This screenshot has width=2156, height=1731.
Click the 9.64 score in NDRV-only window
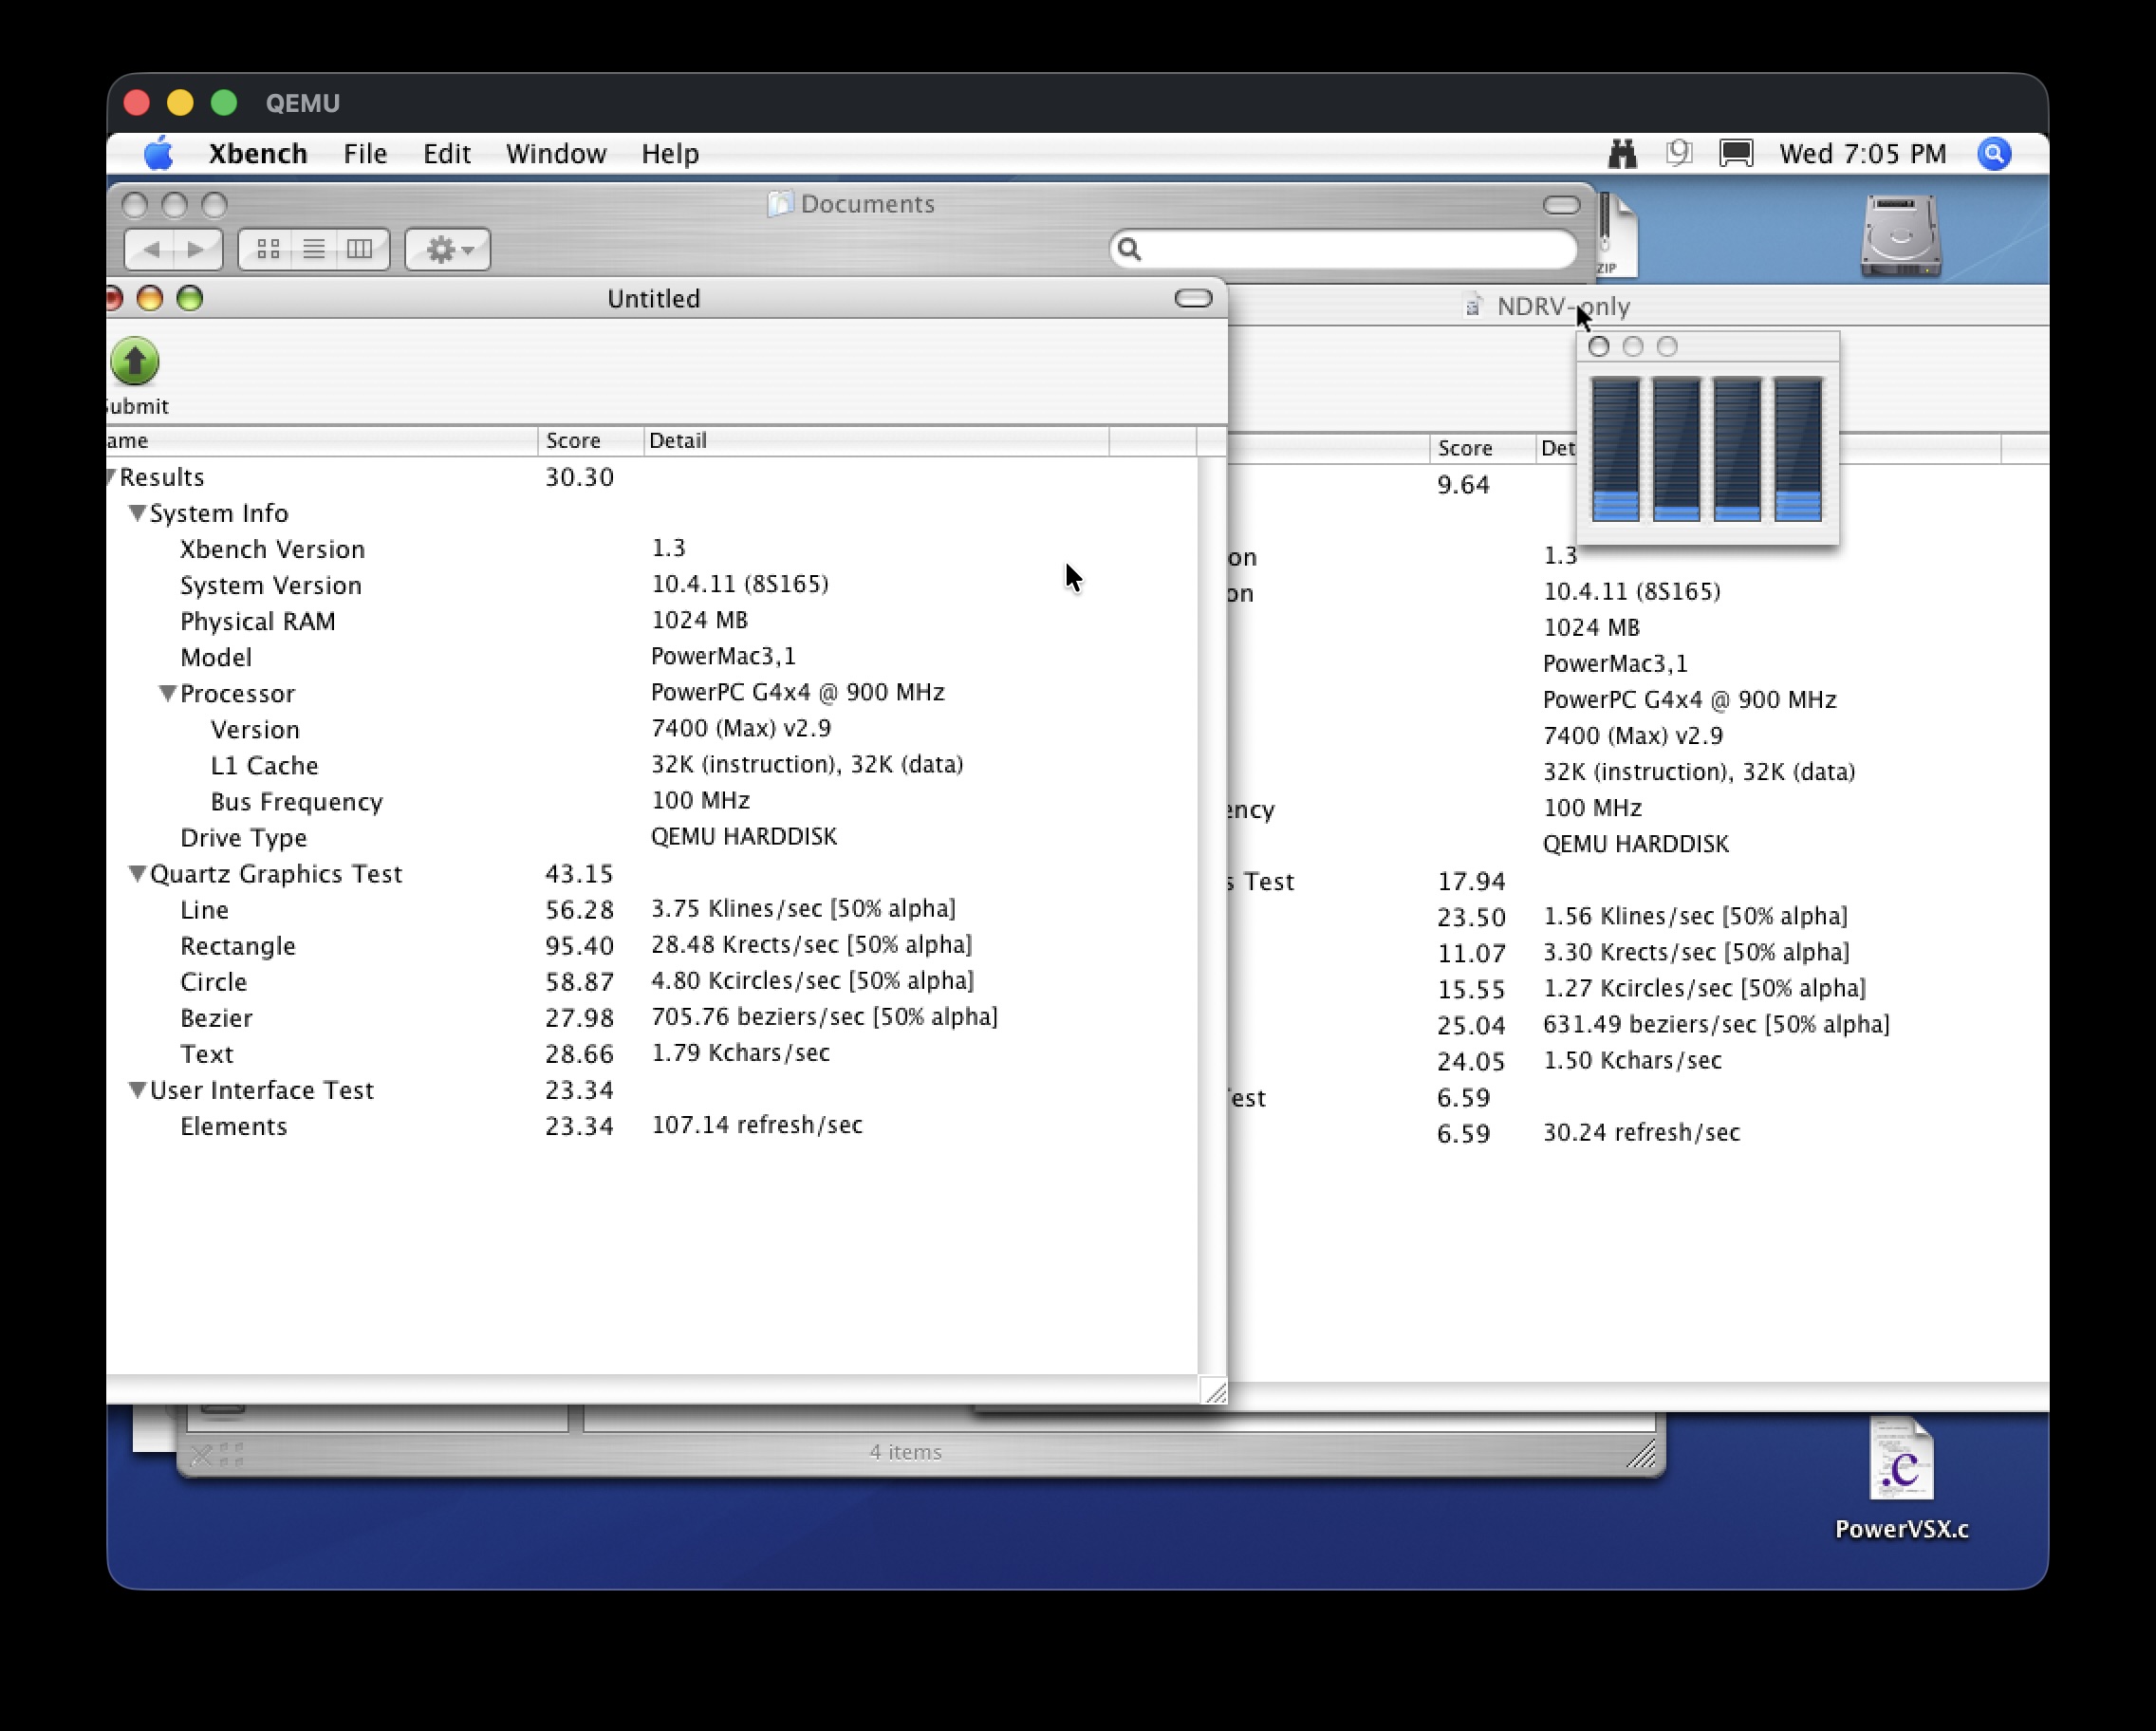pyautogui.click(x=1463, y=485)
